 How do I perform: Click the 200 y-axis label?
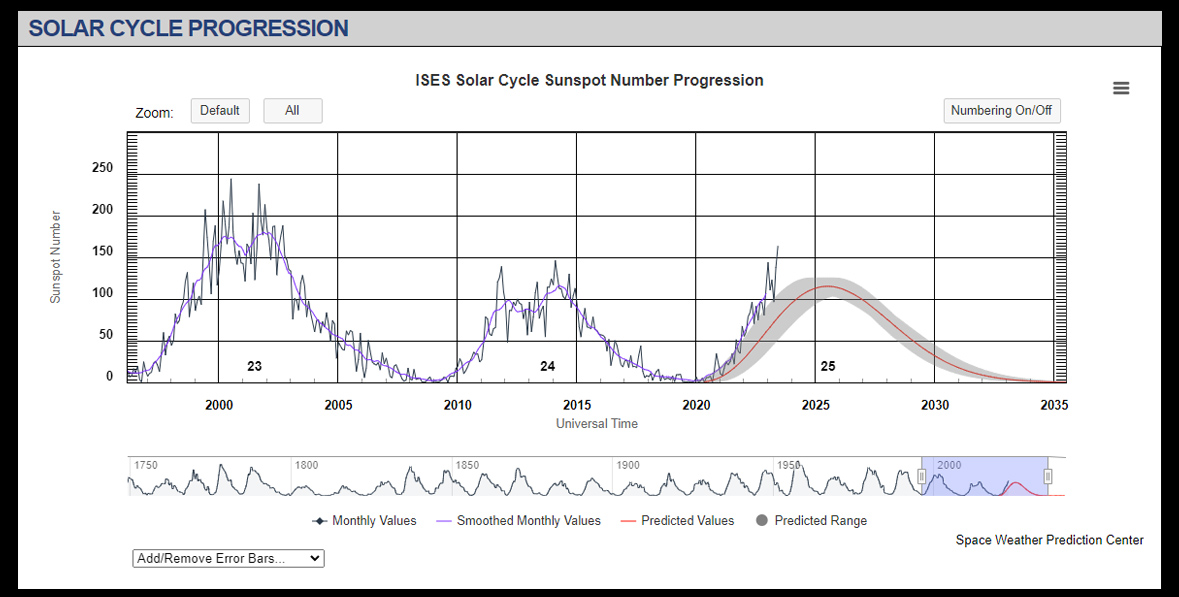[x=103, y=210]
